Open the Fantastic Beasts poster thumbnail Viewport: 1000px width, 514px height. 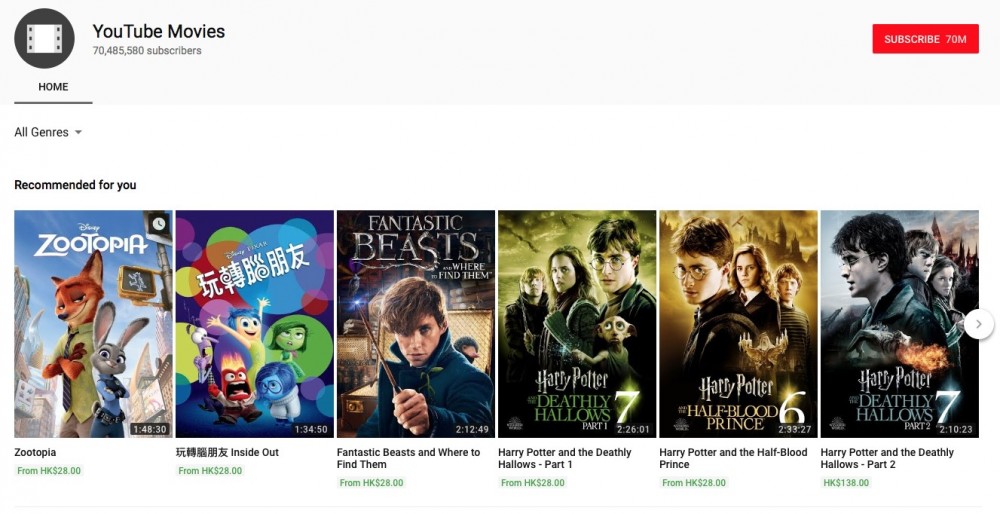(416, 323)
